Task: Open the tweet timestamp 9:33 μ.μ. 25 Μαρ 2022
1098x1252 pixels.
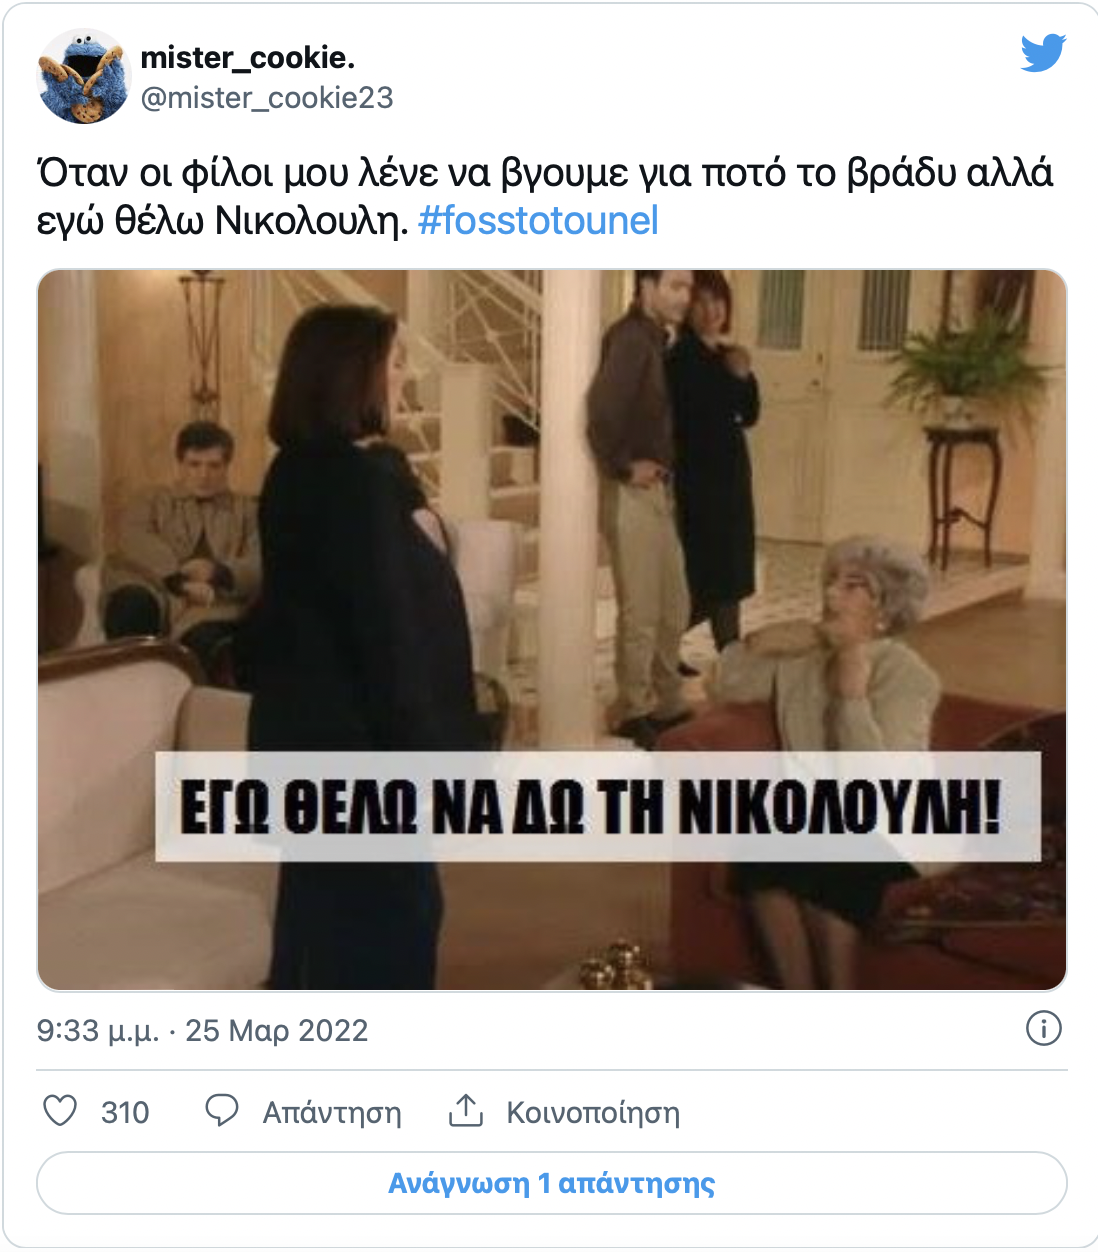Action: 203,1030
